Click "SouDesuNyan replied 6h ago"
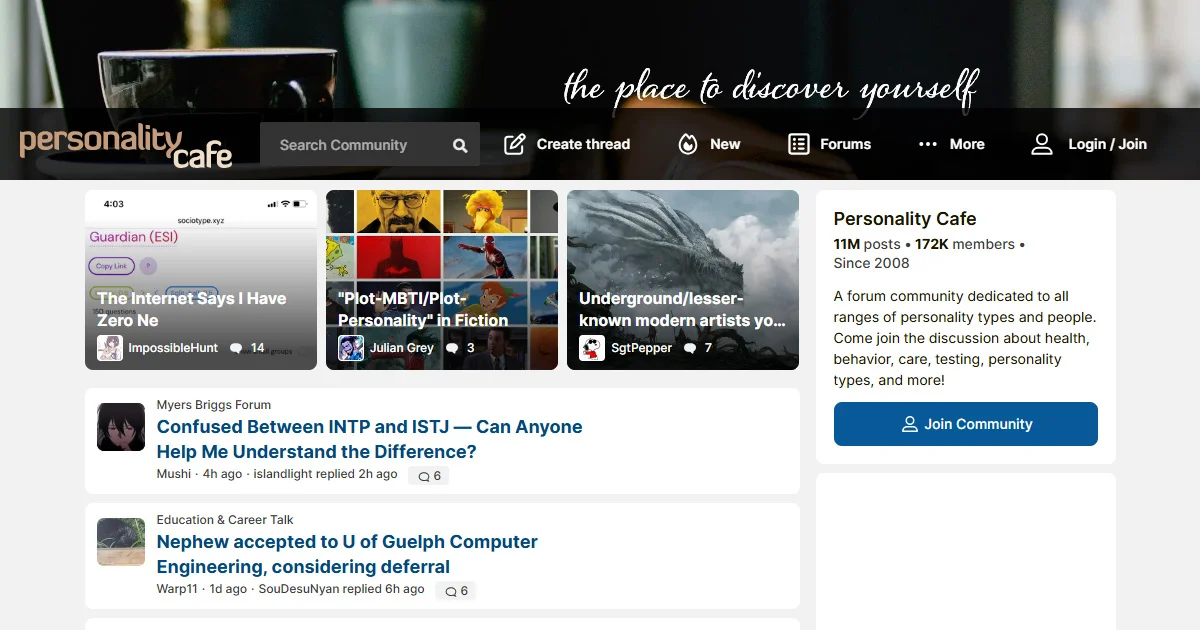1200x630 pixels. [x=342, y=589]
